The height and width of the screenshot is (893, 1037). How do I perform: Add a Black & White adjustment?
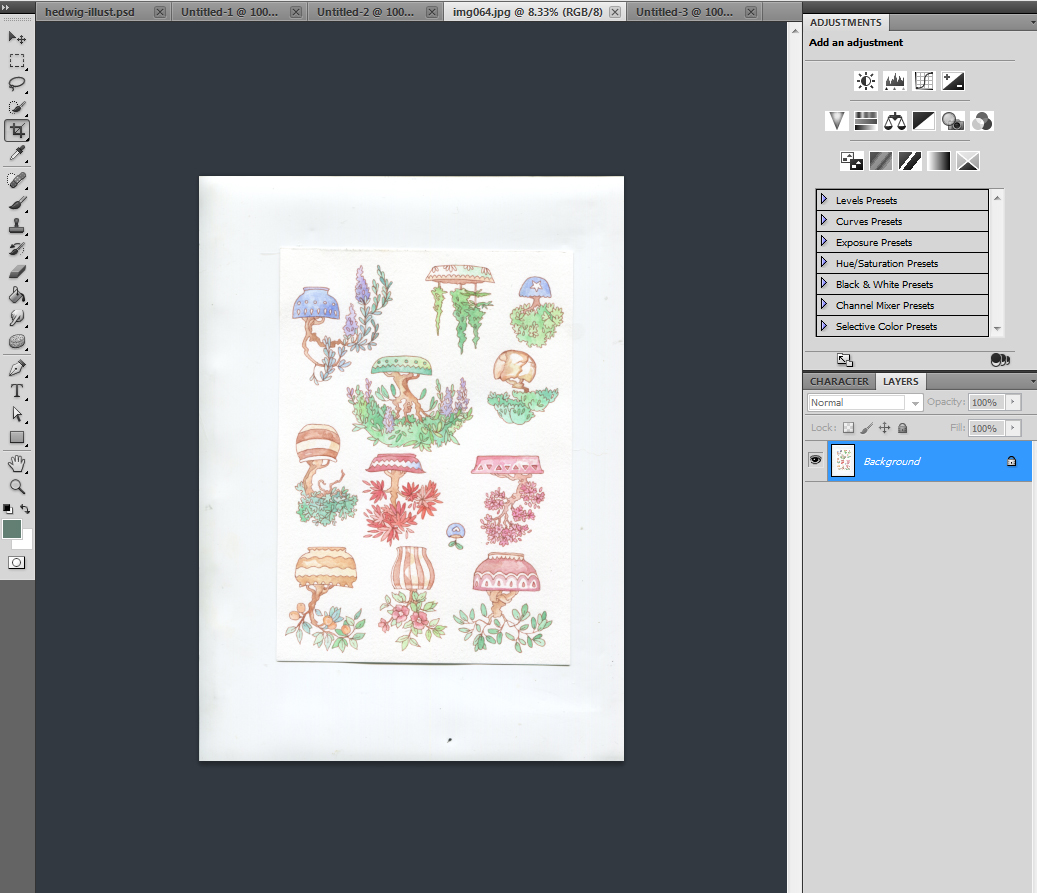click(x=923, y=120)
